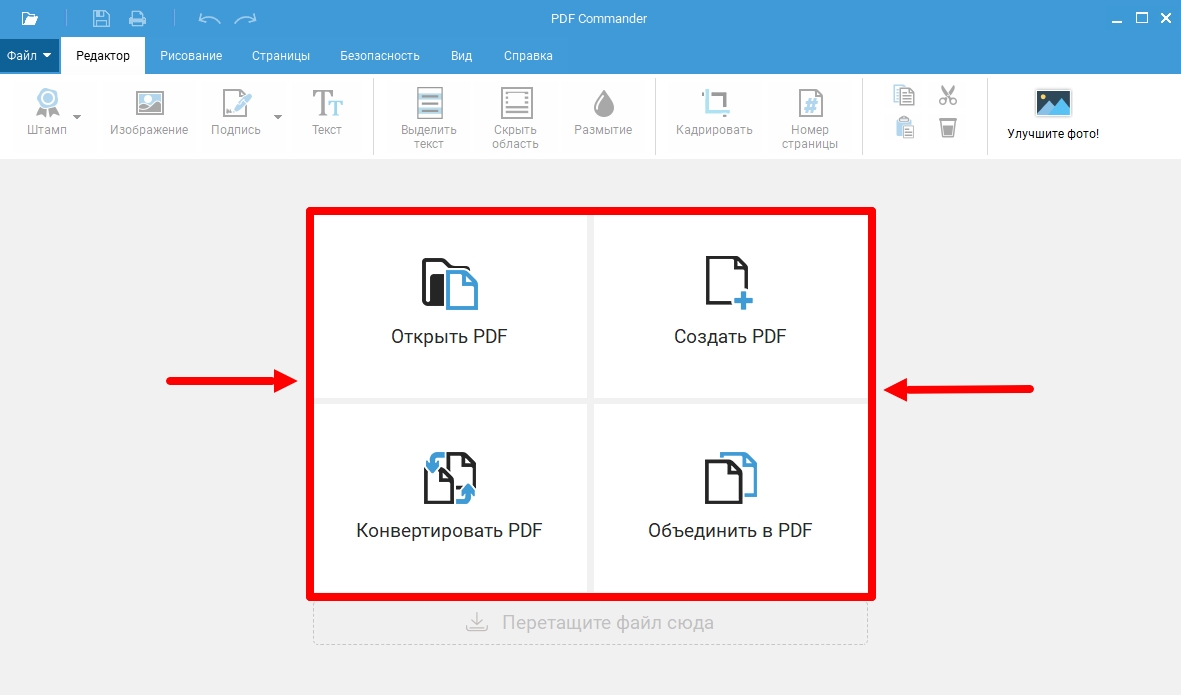Click the open folder icon in title bar

point(30,18)
